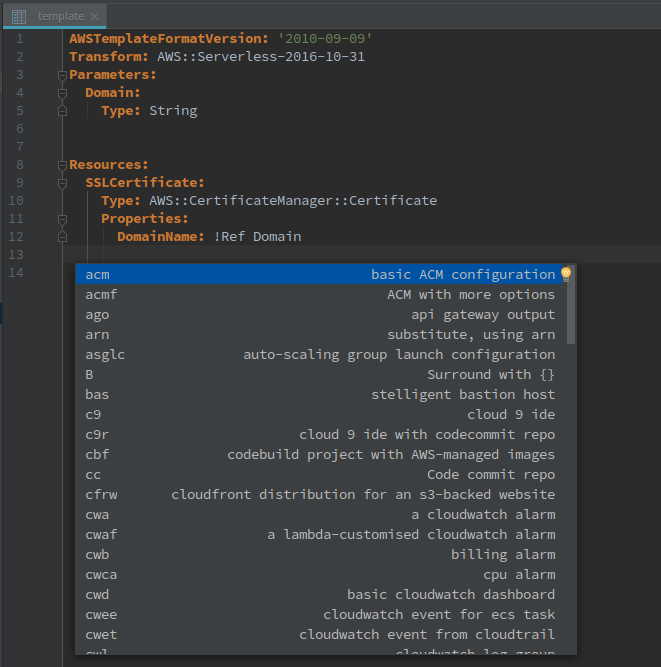Click the lightbulb intention icon
Viewport: 661px width, 667px height.
point(566,274)
